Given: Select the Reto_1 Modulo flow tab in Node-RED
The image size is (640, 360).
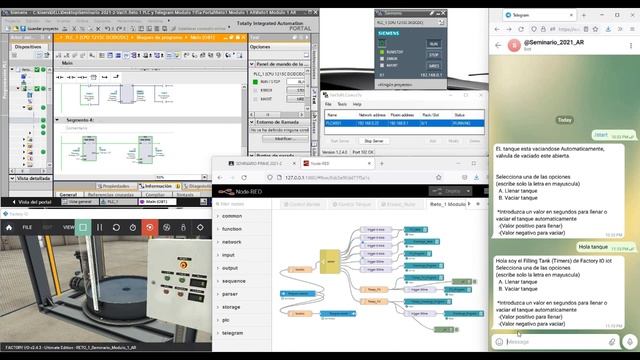Looking at the screenshot, I should click(447, 204).
